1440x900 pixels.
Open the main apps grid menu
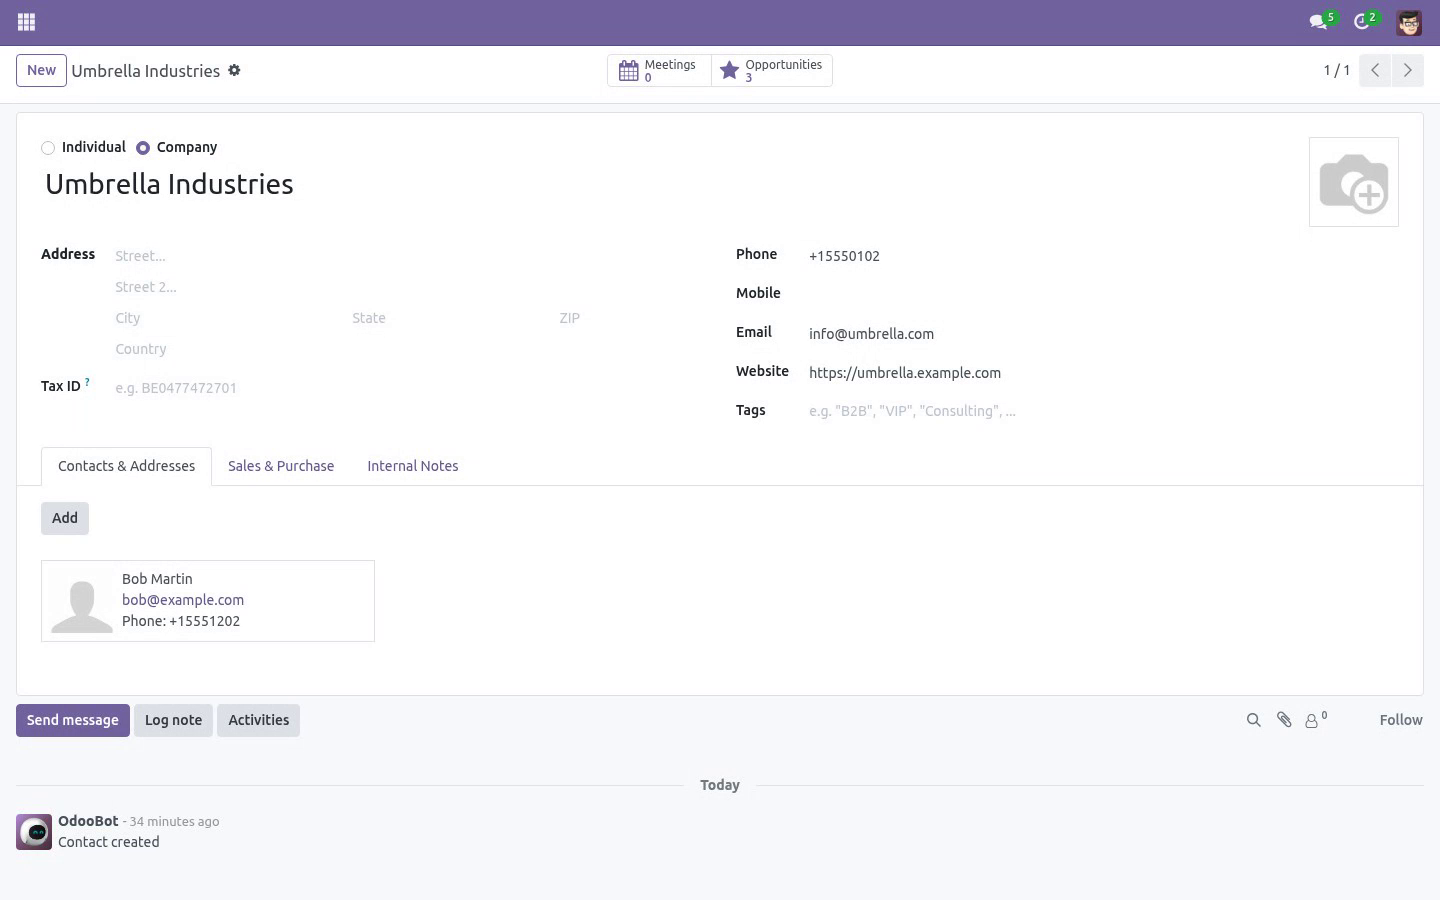click(x=27, y=22)
